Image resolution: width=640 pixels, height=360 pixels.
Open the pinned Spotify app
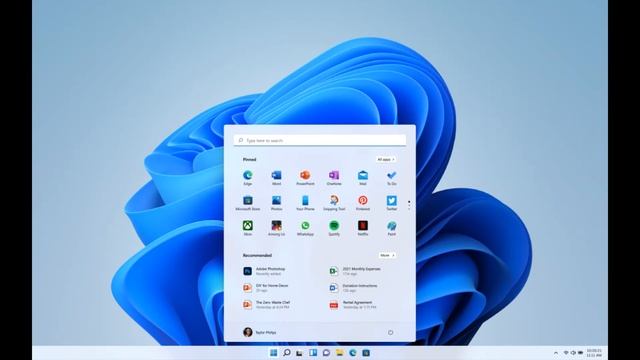coord(334,228)
